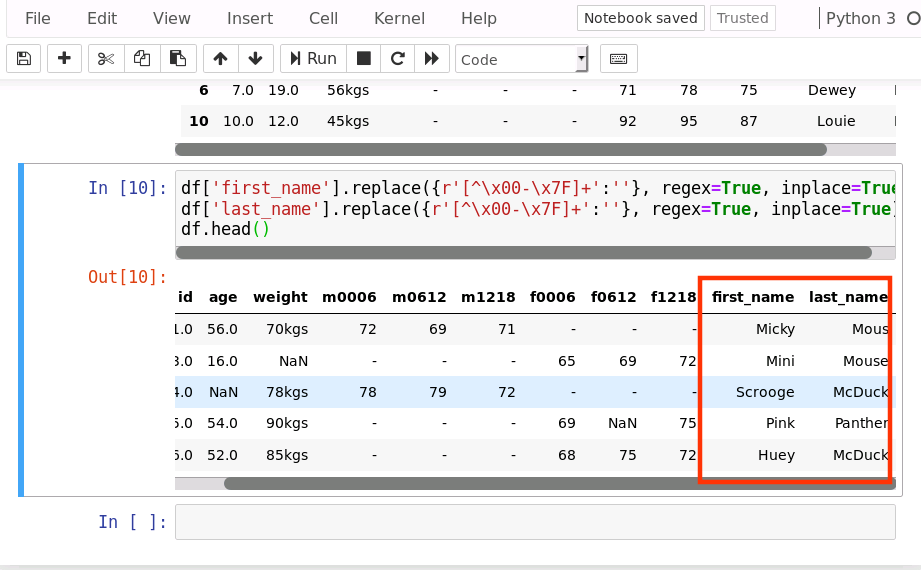Open the Kernel menu
This screenshot has height=570, width=921.
[x=399, y=18]
